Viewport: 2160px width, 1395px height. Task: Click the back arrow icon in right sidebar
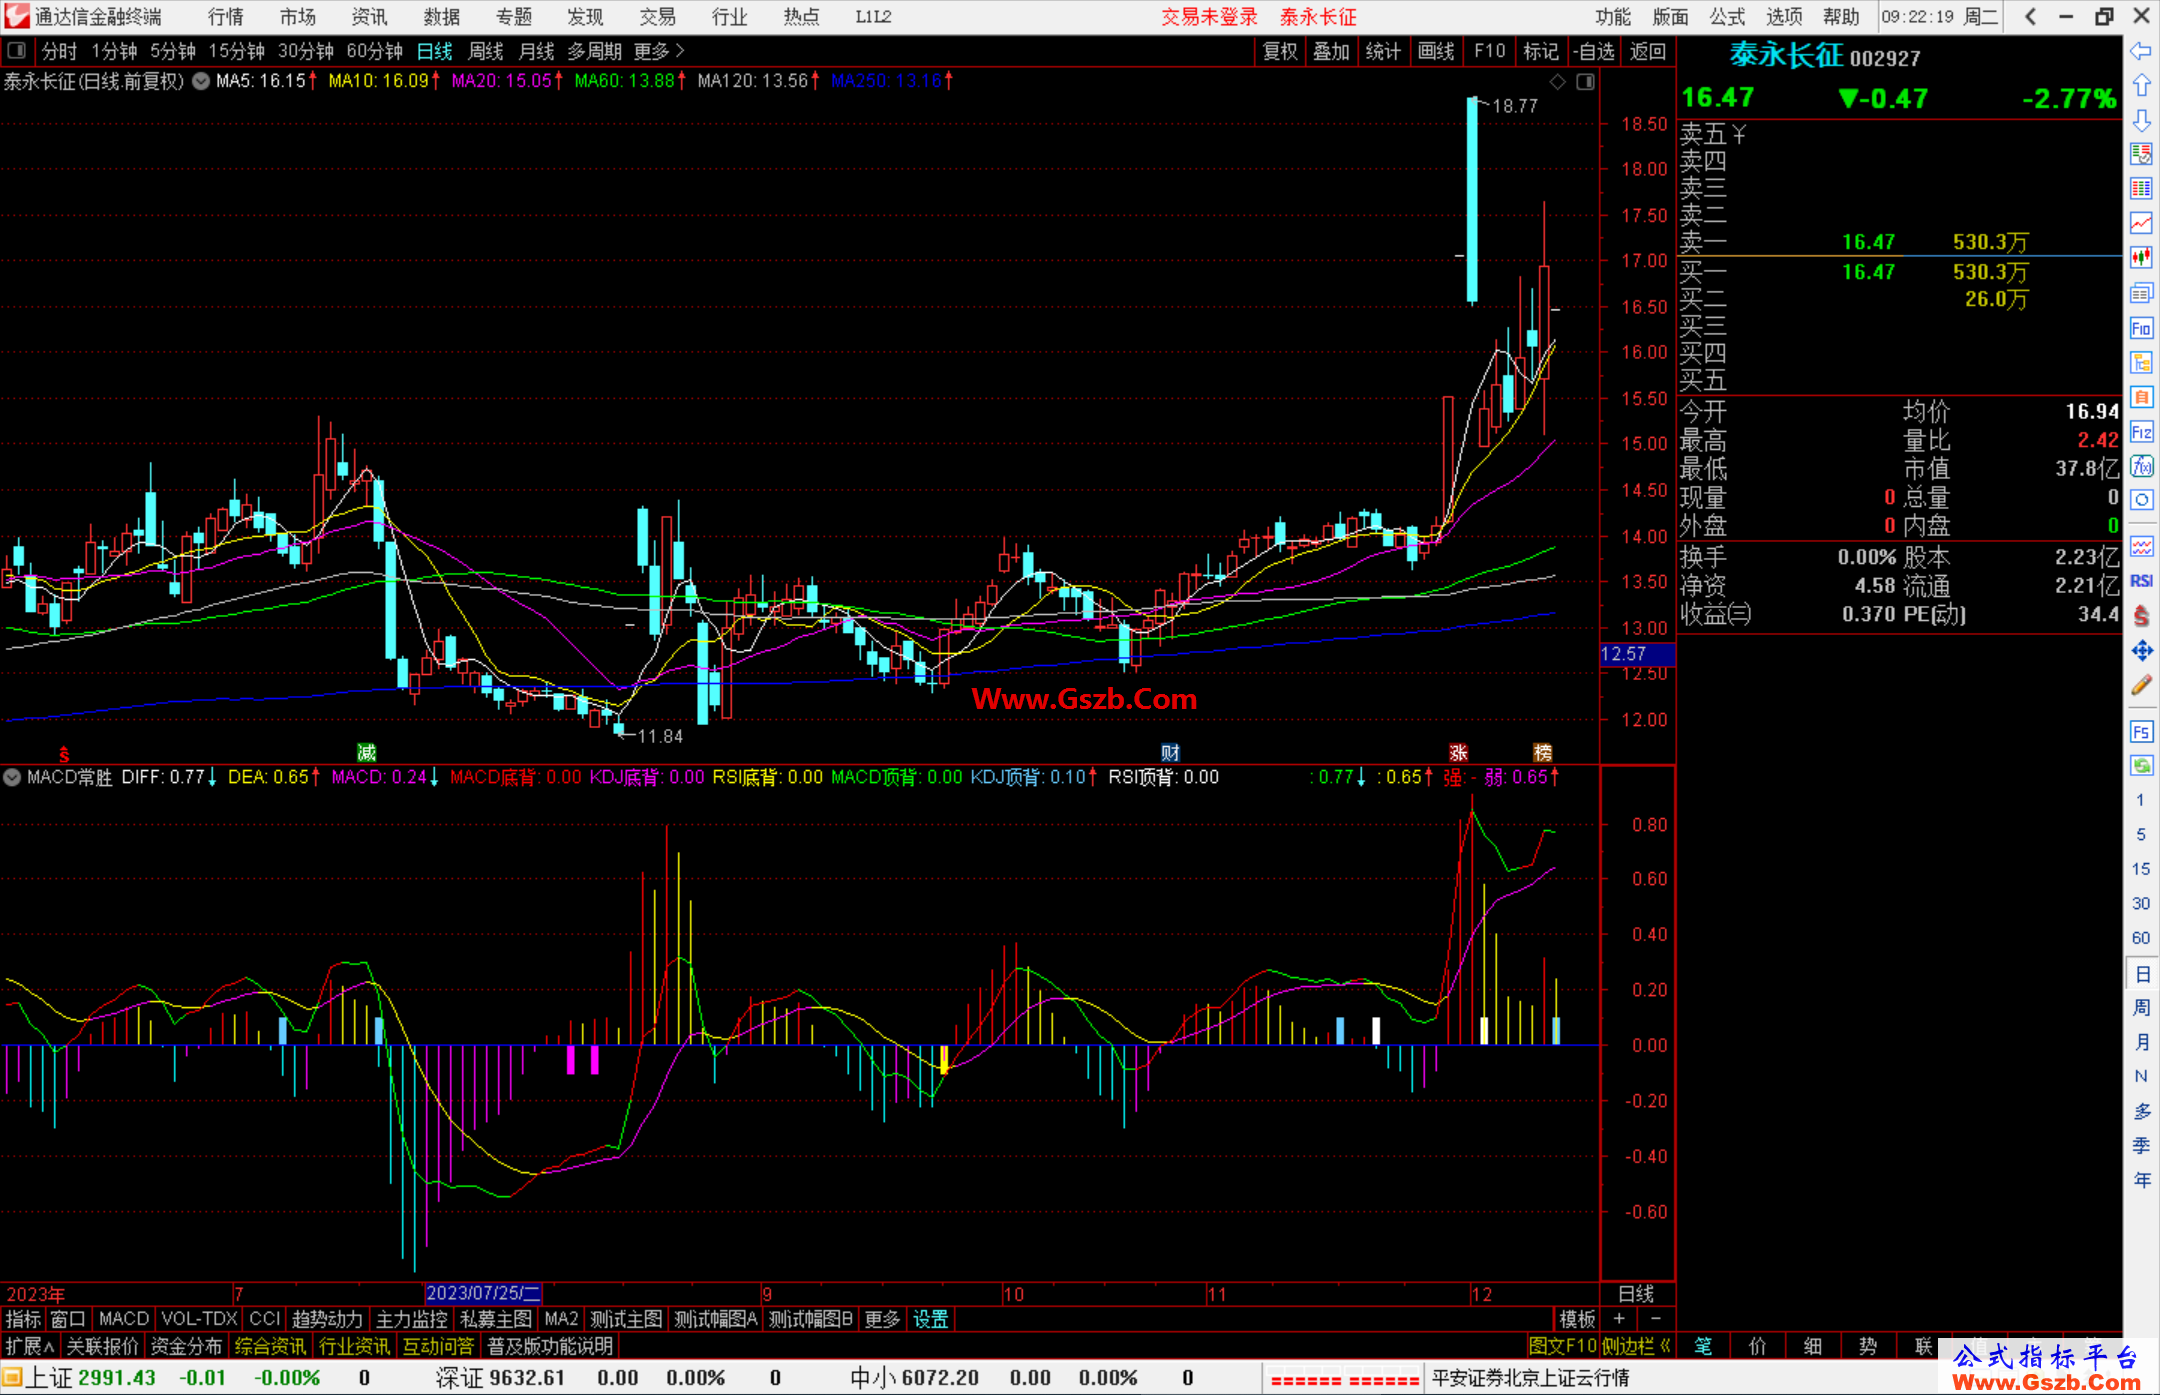pos(2141,51)
